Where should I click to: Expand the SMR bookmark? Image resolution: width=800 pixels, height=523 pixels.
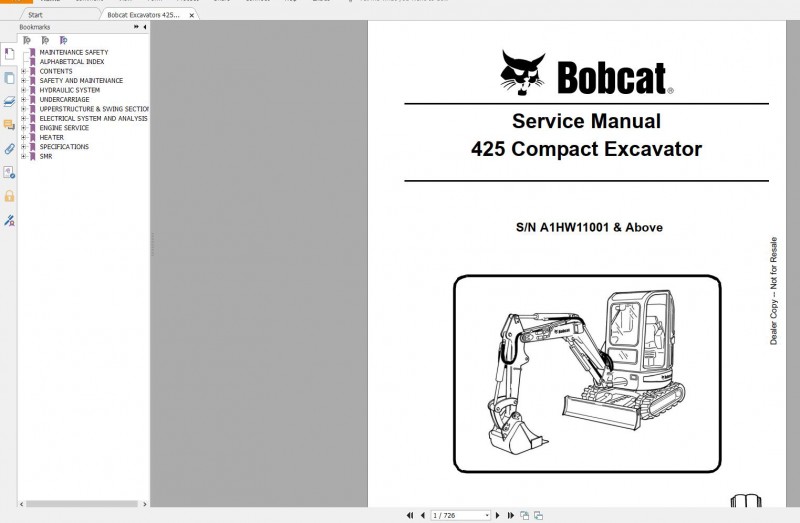[23, 156]
